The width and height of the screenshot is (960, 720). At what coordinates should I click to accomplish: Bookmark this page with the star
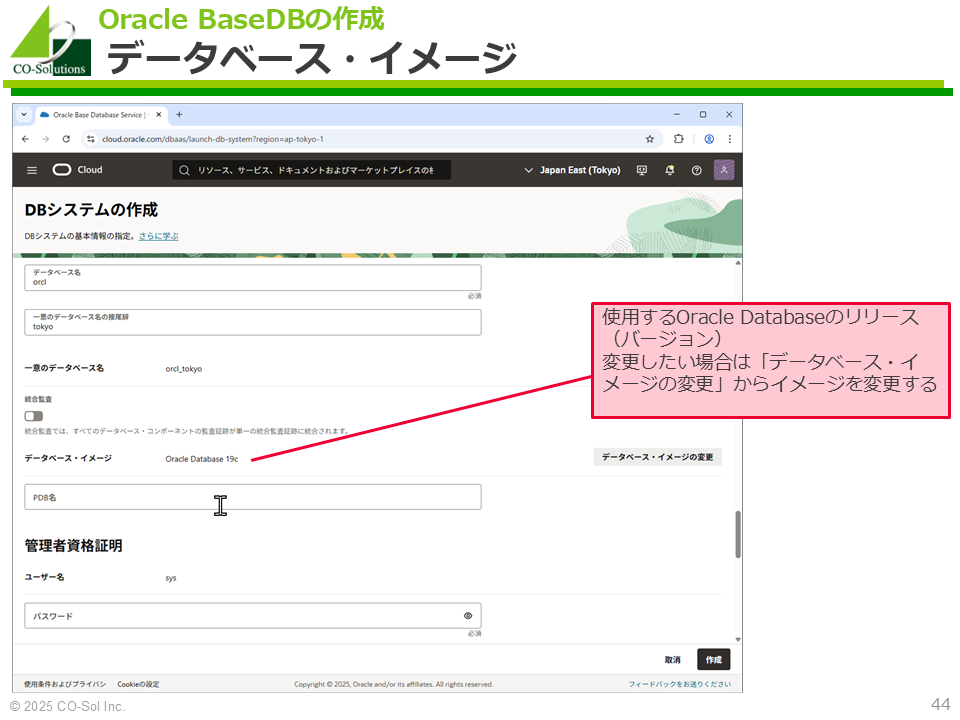click(650, 139)
